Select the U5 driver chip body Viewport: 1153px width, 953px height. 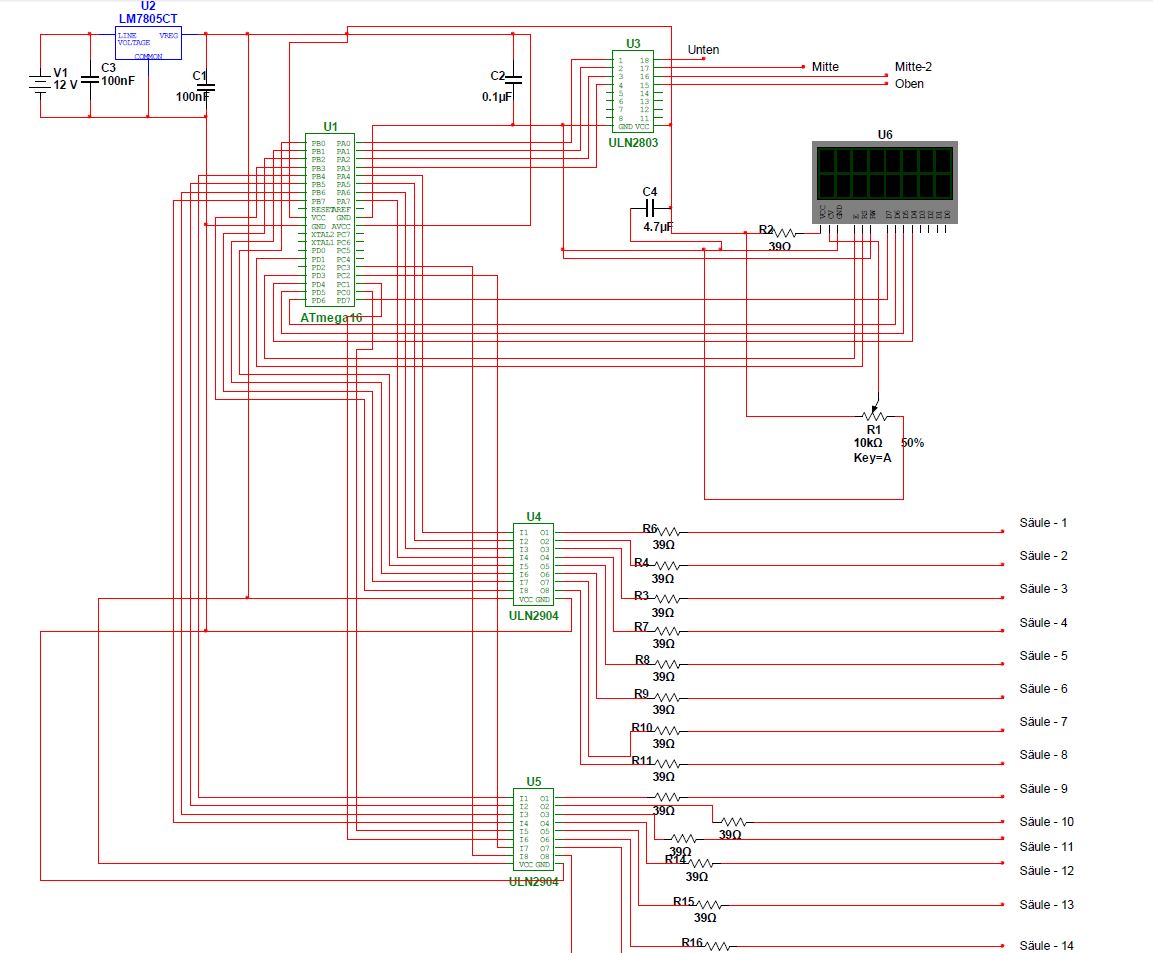[534, 829]
